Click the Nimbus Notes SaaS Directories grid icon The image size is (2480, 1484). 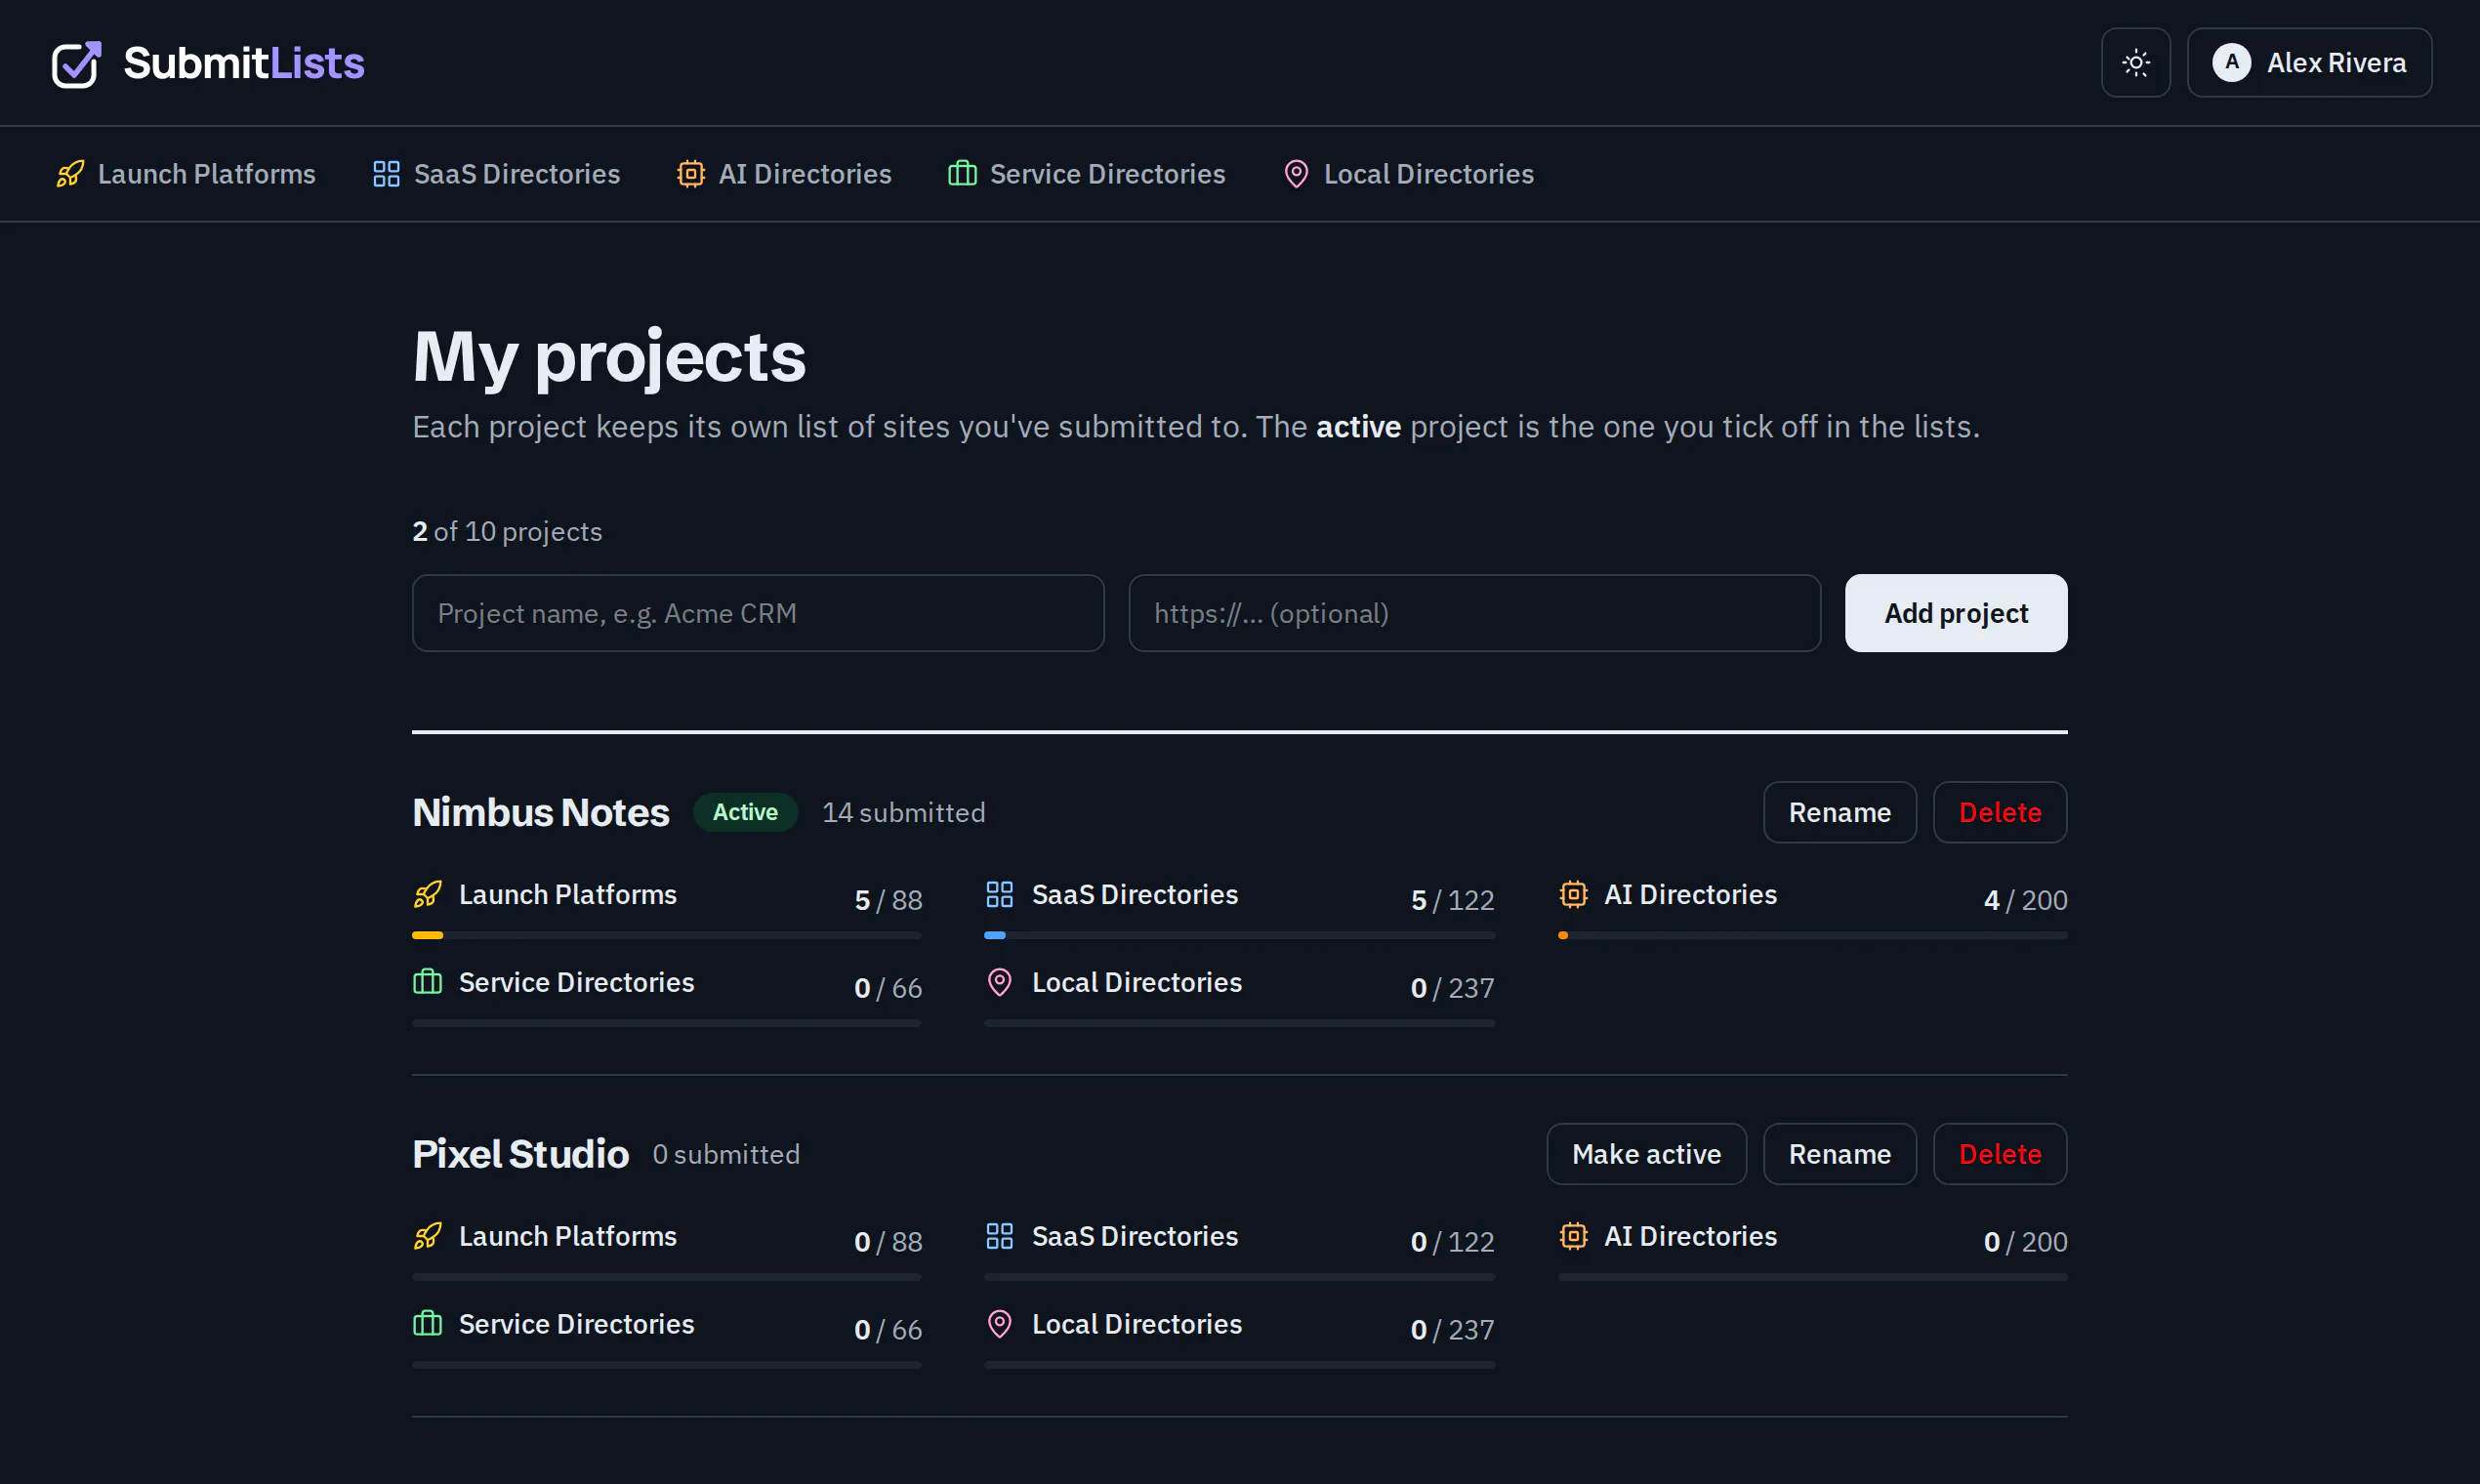(1000, 894)
